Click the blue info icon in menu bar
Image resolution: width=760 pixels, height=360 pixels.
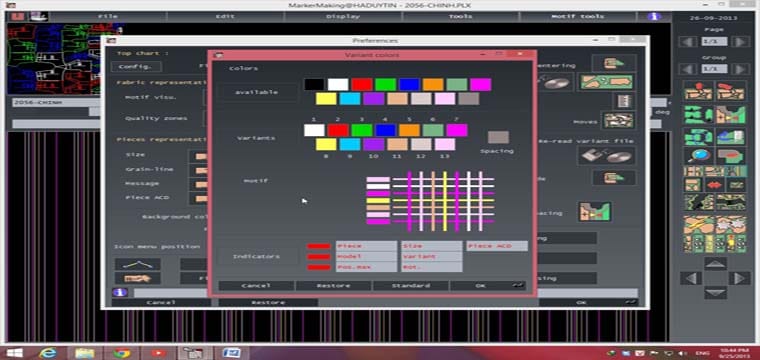click(x=654, y=16)
